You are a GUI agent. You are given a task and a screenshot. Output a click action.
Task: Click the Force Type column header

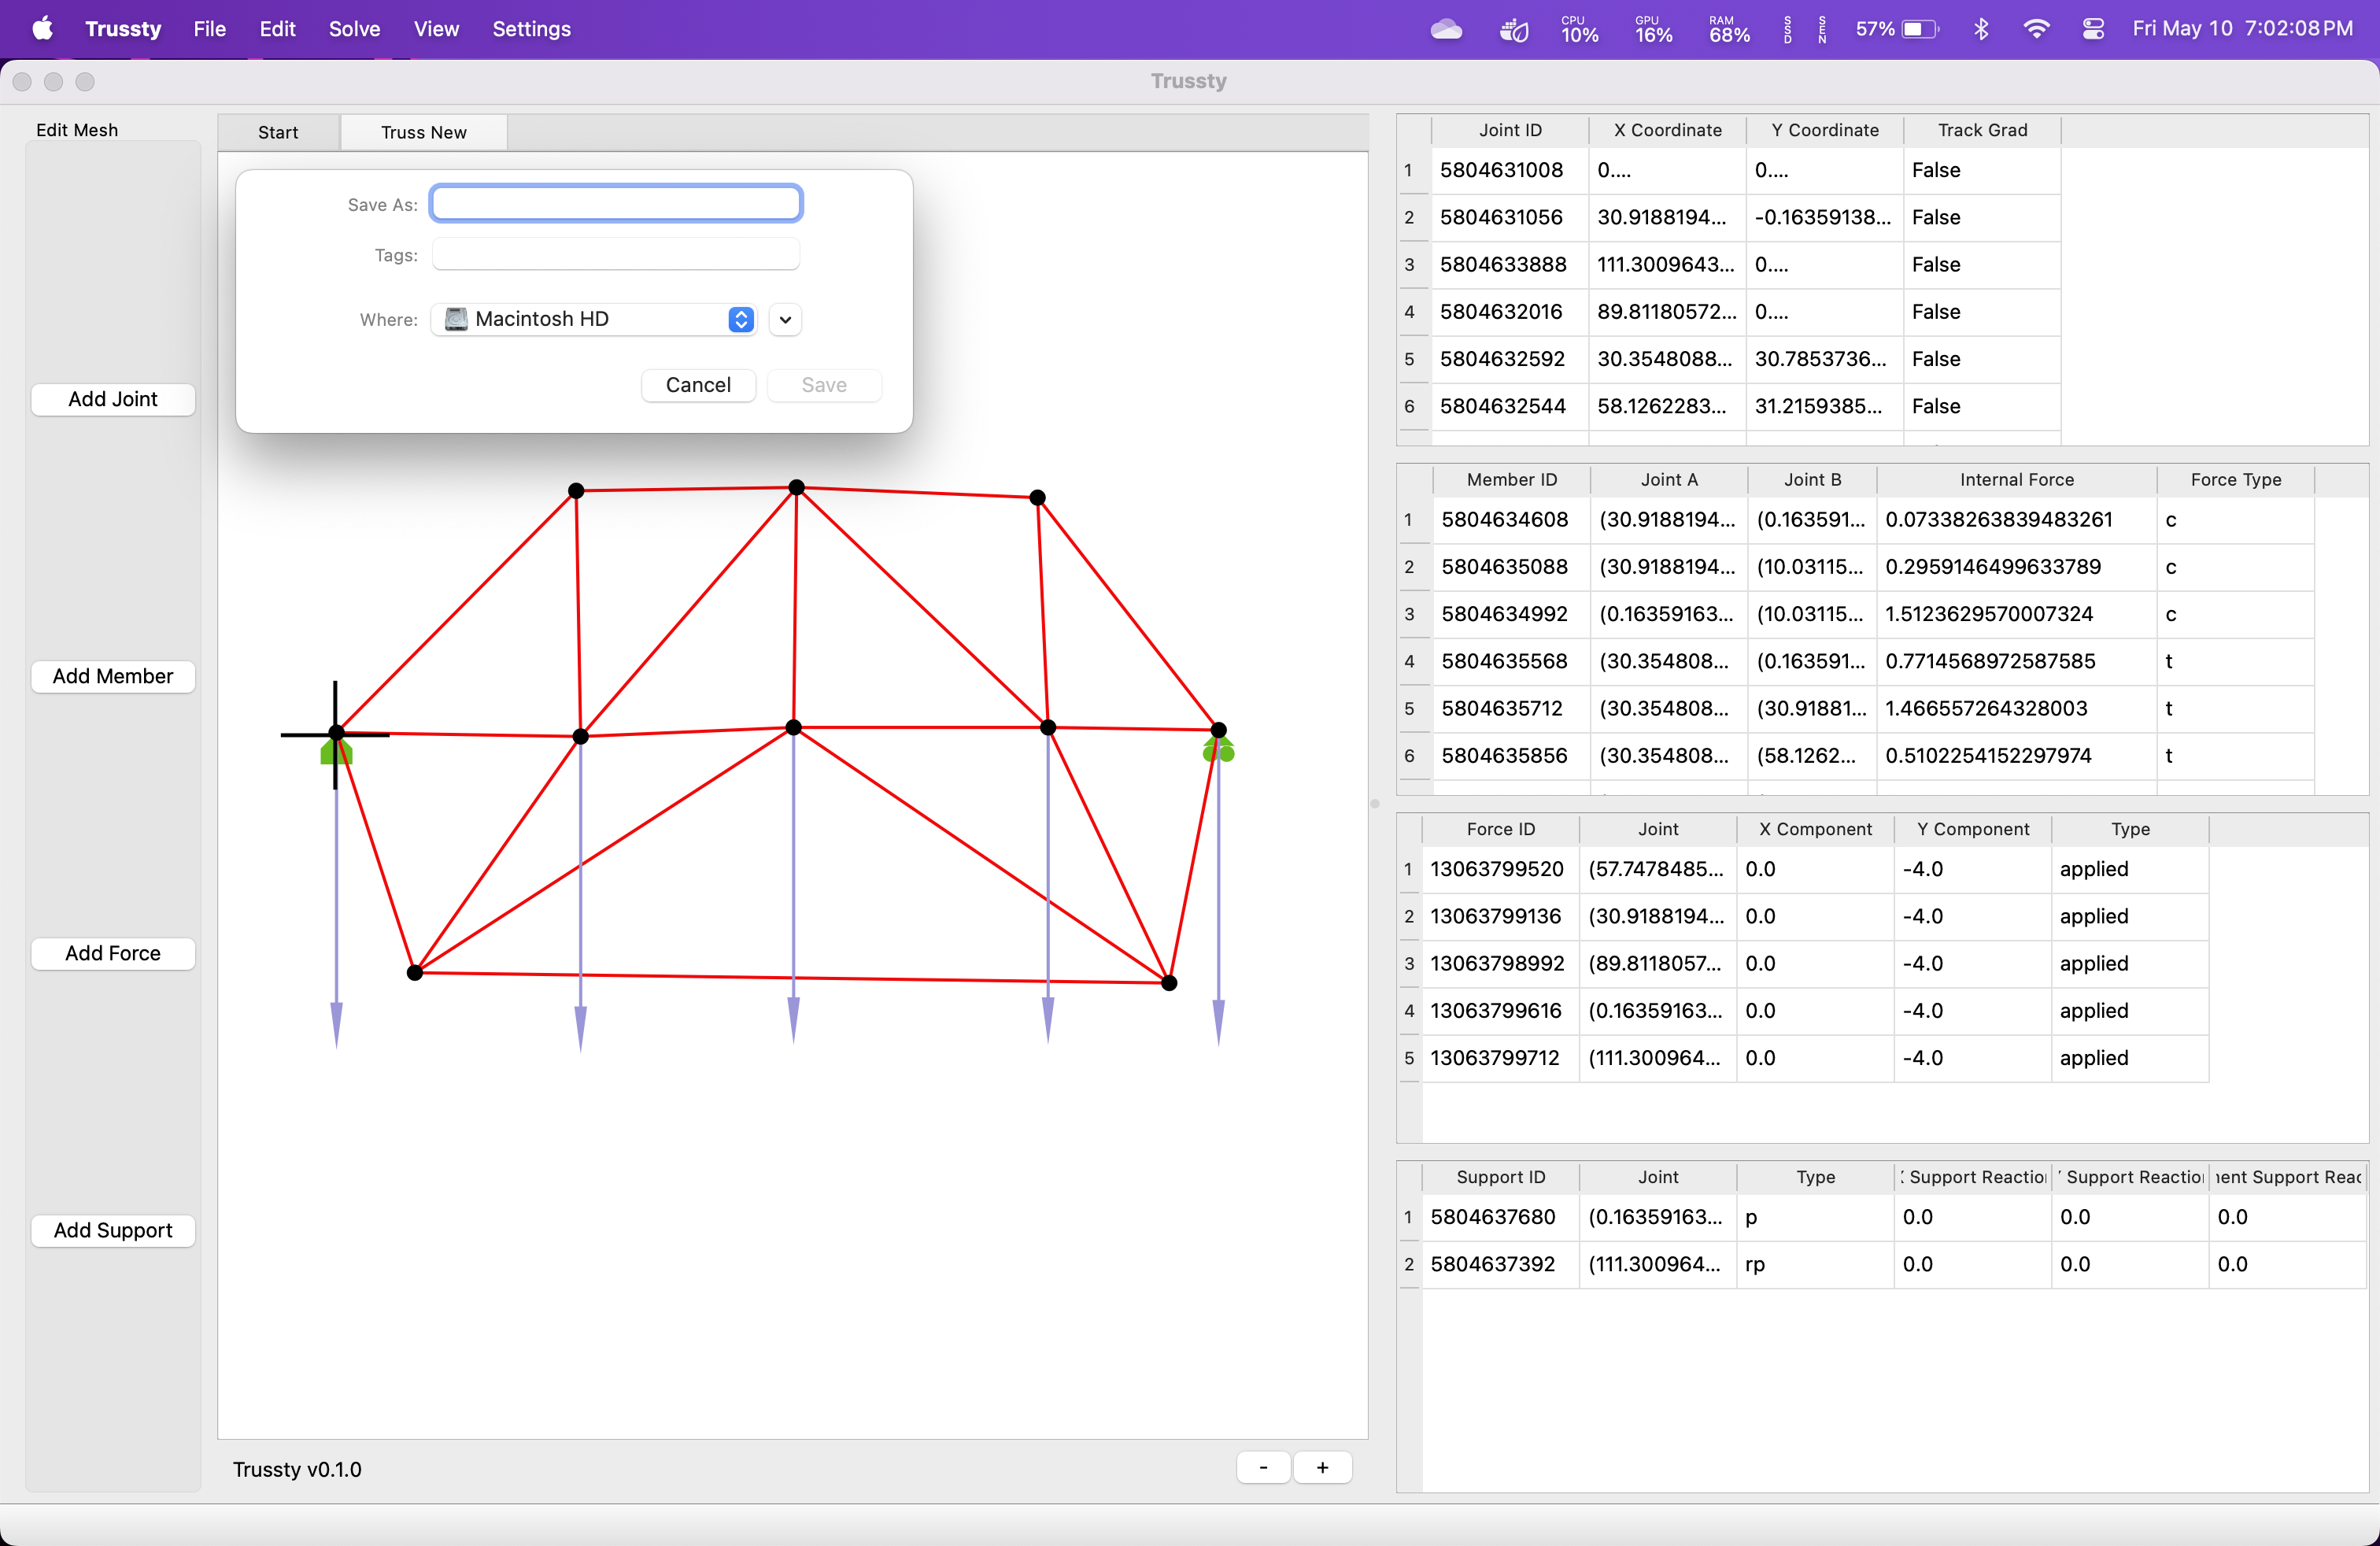click(x=2236, y=480)
